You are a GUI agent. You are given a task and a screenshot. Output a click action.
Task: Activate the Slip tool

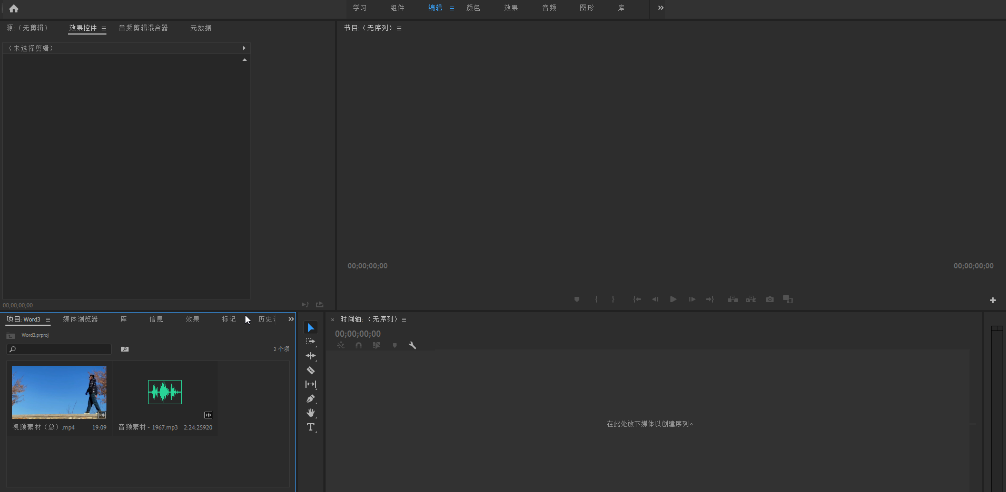(310, 384)
